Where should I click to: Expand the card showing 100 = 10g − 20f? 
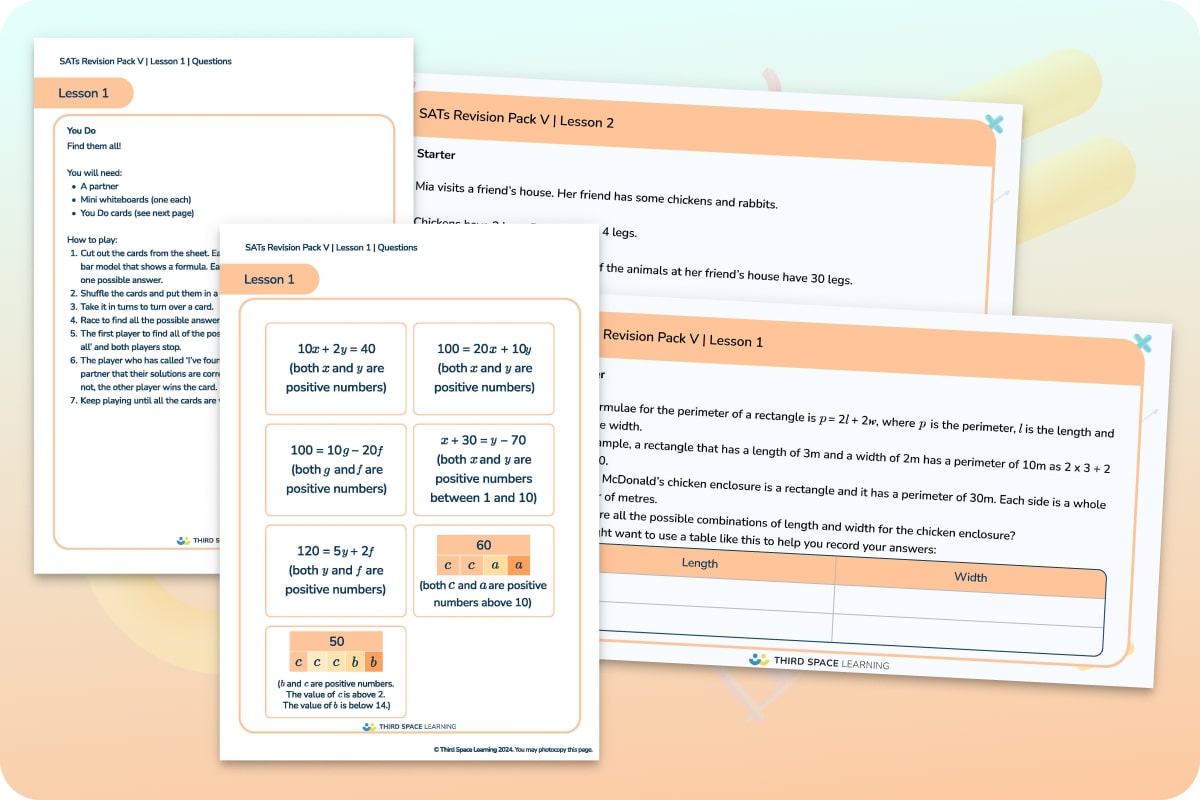pos(335,470)
